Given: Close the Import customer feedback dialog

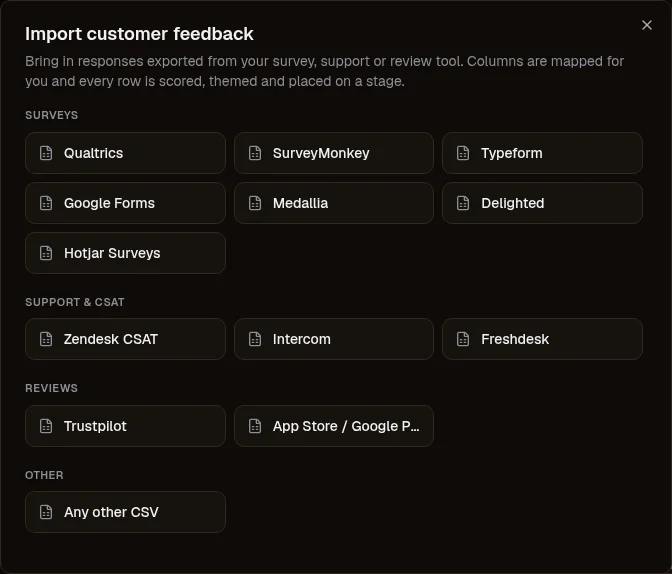Looking at the screenshot, I should coord(647,25).
